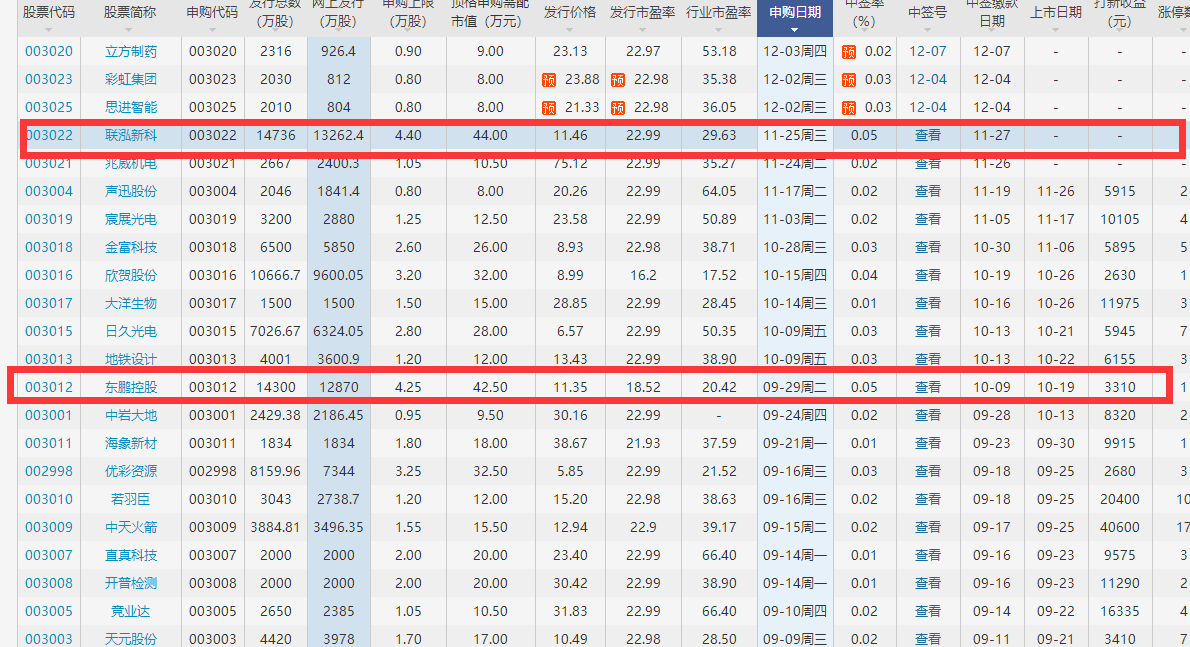Click the 预 badge before price 21.33
This screenshot has height=647, width=1190.
(x=548, y=108)
